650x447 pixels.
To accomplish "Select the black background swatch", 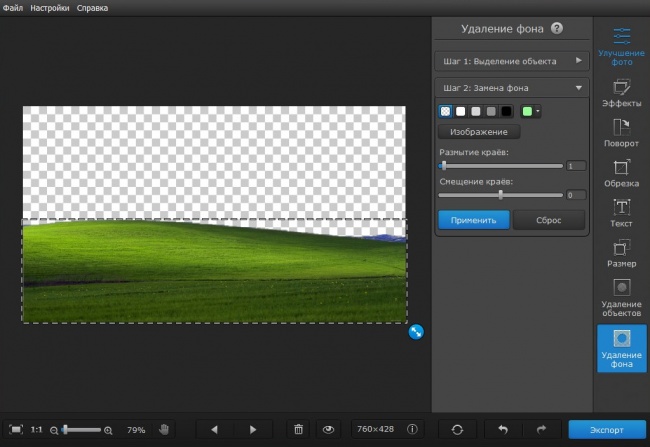I will tap(506, 111).
